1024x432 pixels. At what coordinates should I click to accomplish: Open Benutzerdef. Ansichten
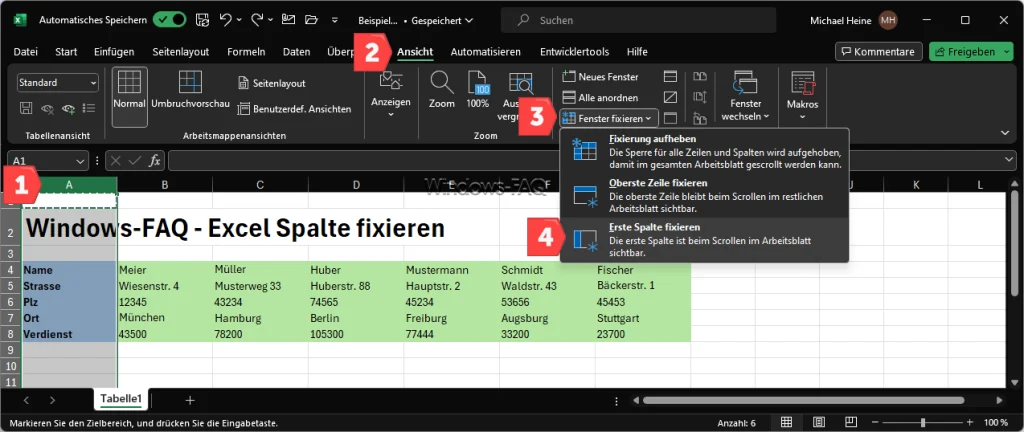295,109
